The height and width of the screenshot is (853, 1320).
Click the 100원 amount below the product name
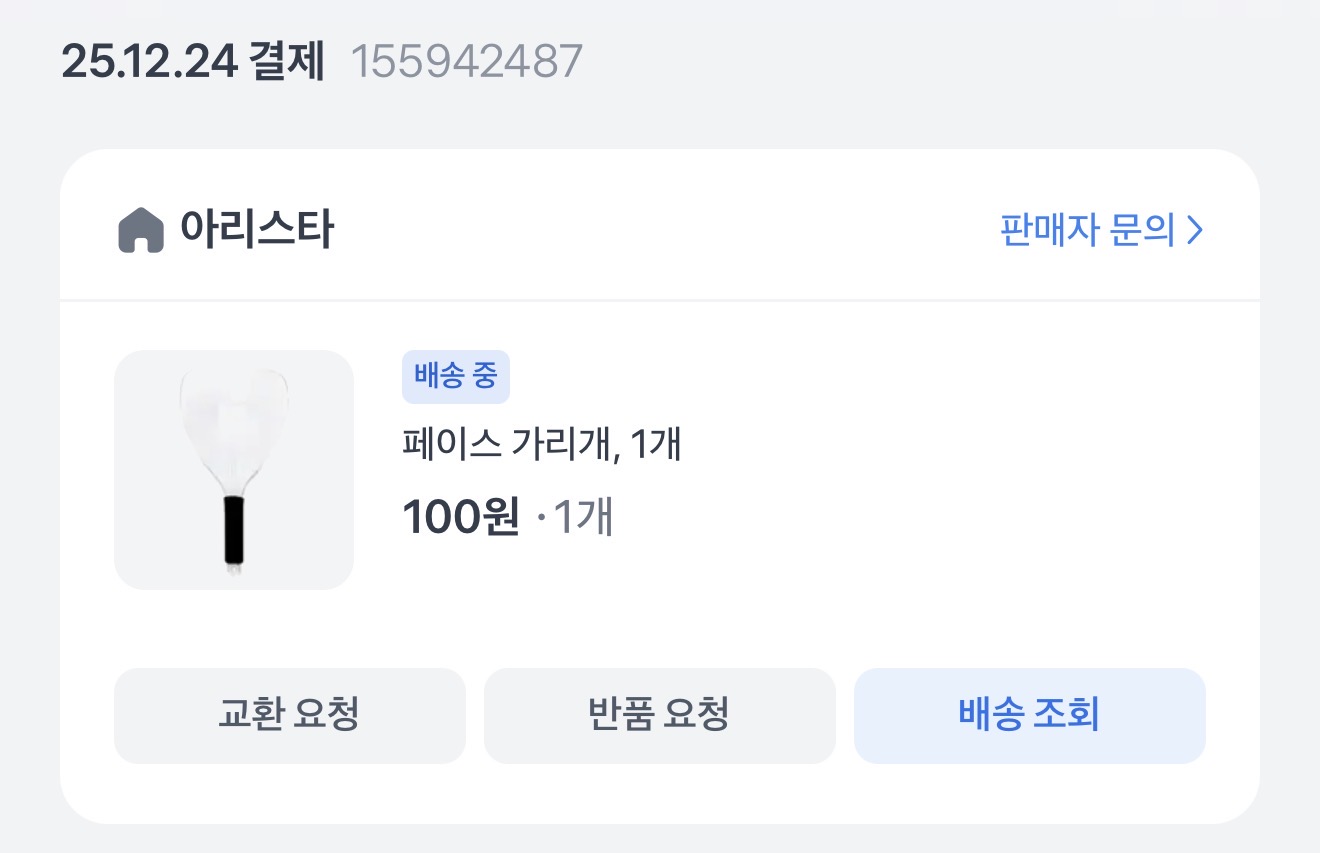[460, 517]
